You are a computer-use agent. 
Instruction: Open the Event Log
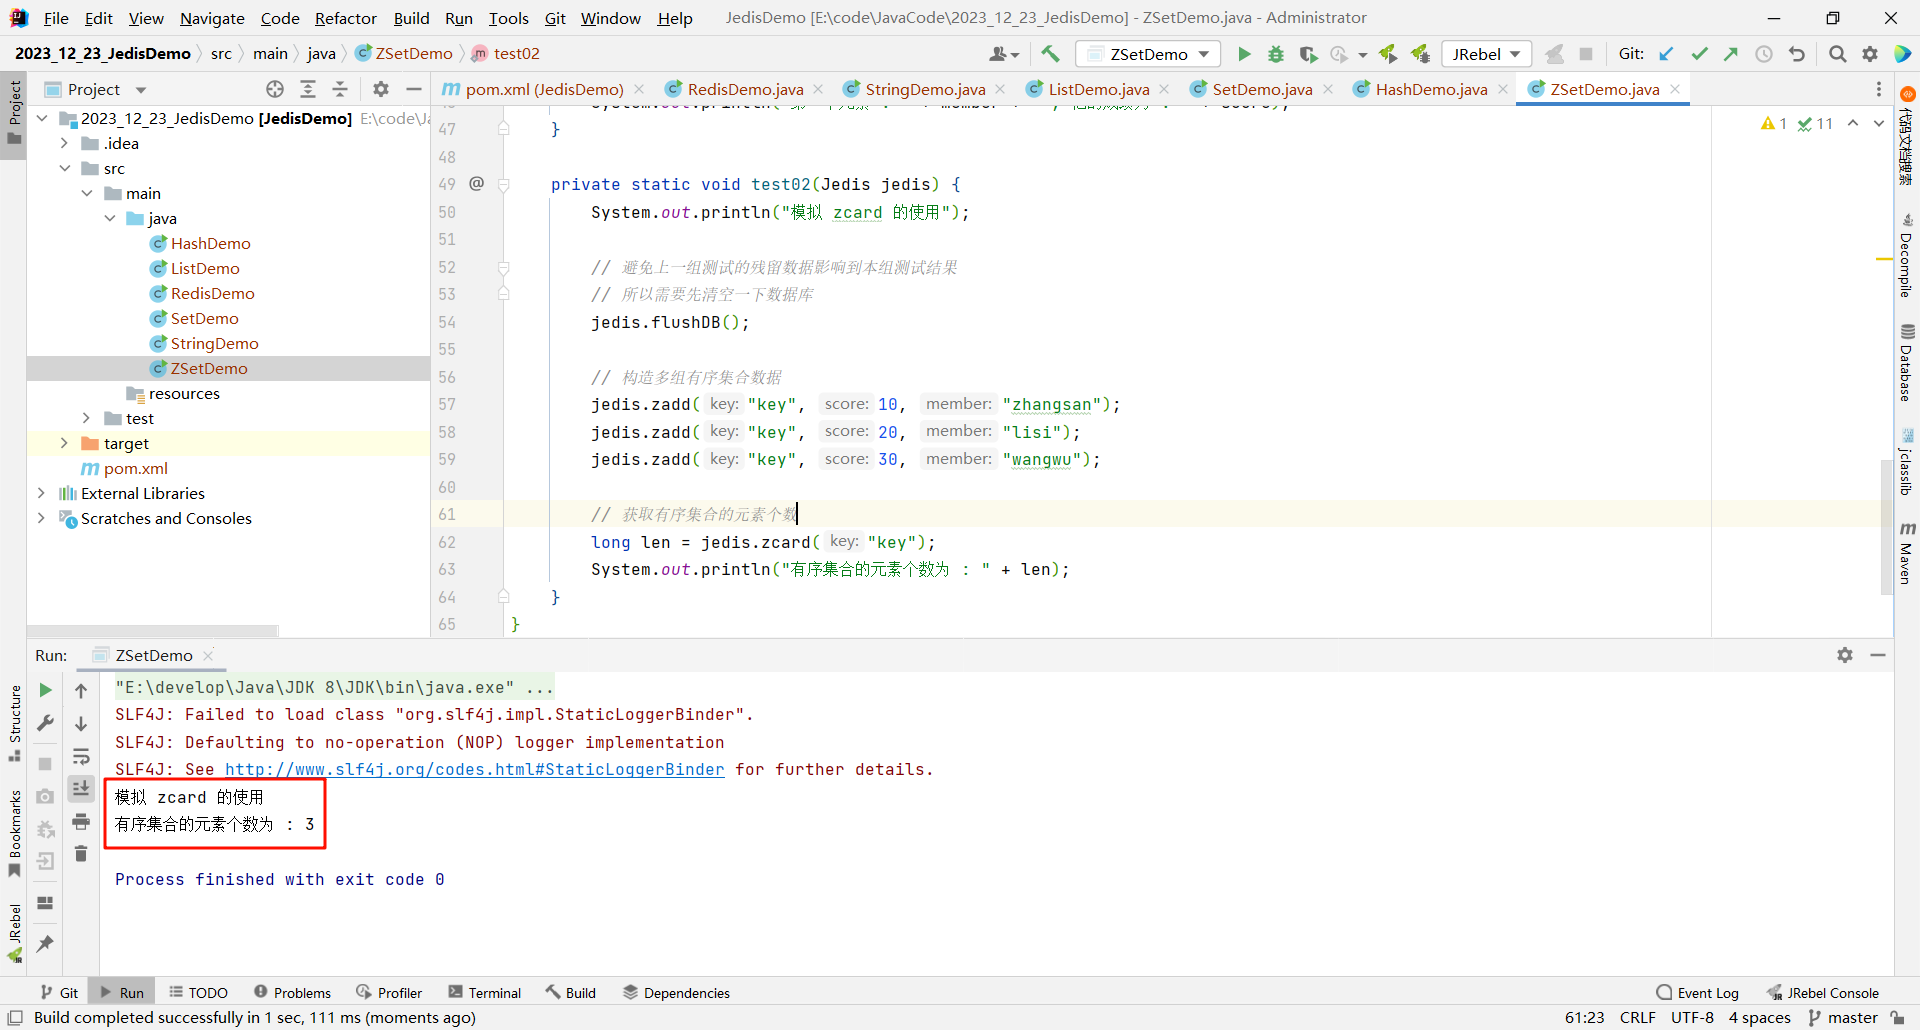(x=1697, y=992)
